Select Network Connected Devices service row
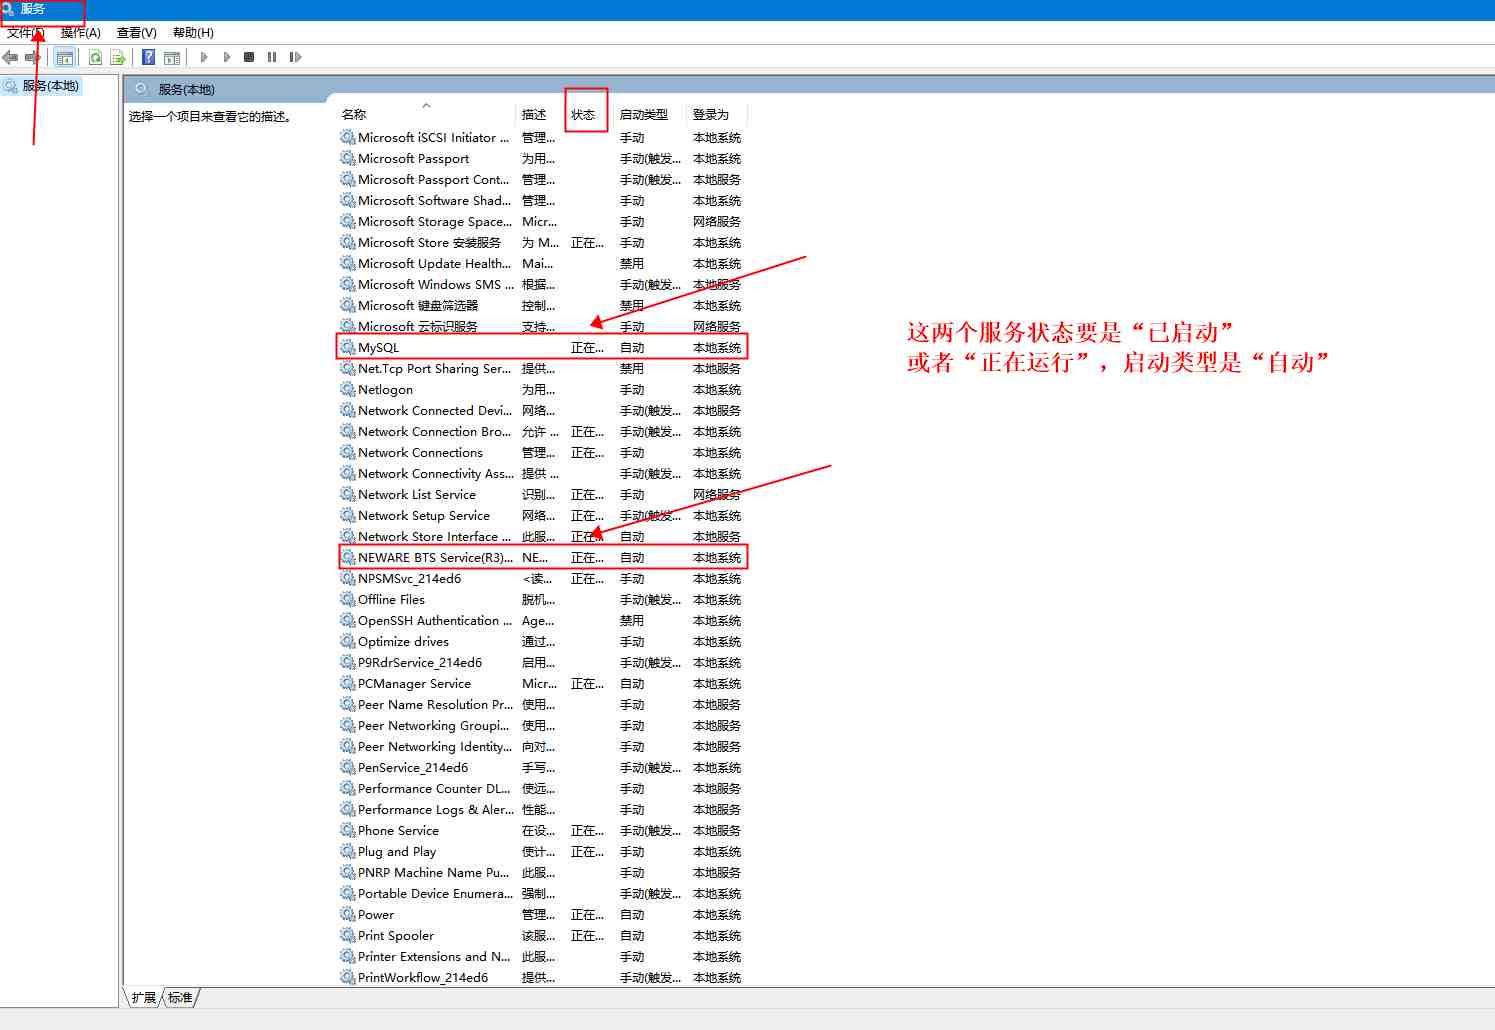 click(541, 410)
